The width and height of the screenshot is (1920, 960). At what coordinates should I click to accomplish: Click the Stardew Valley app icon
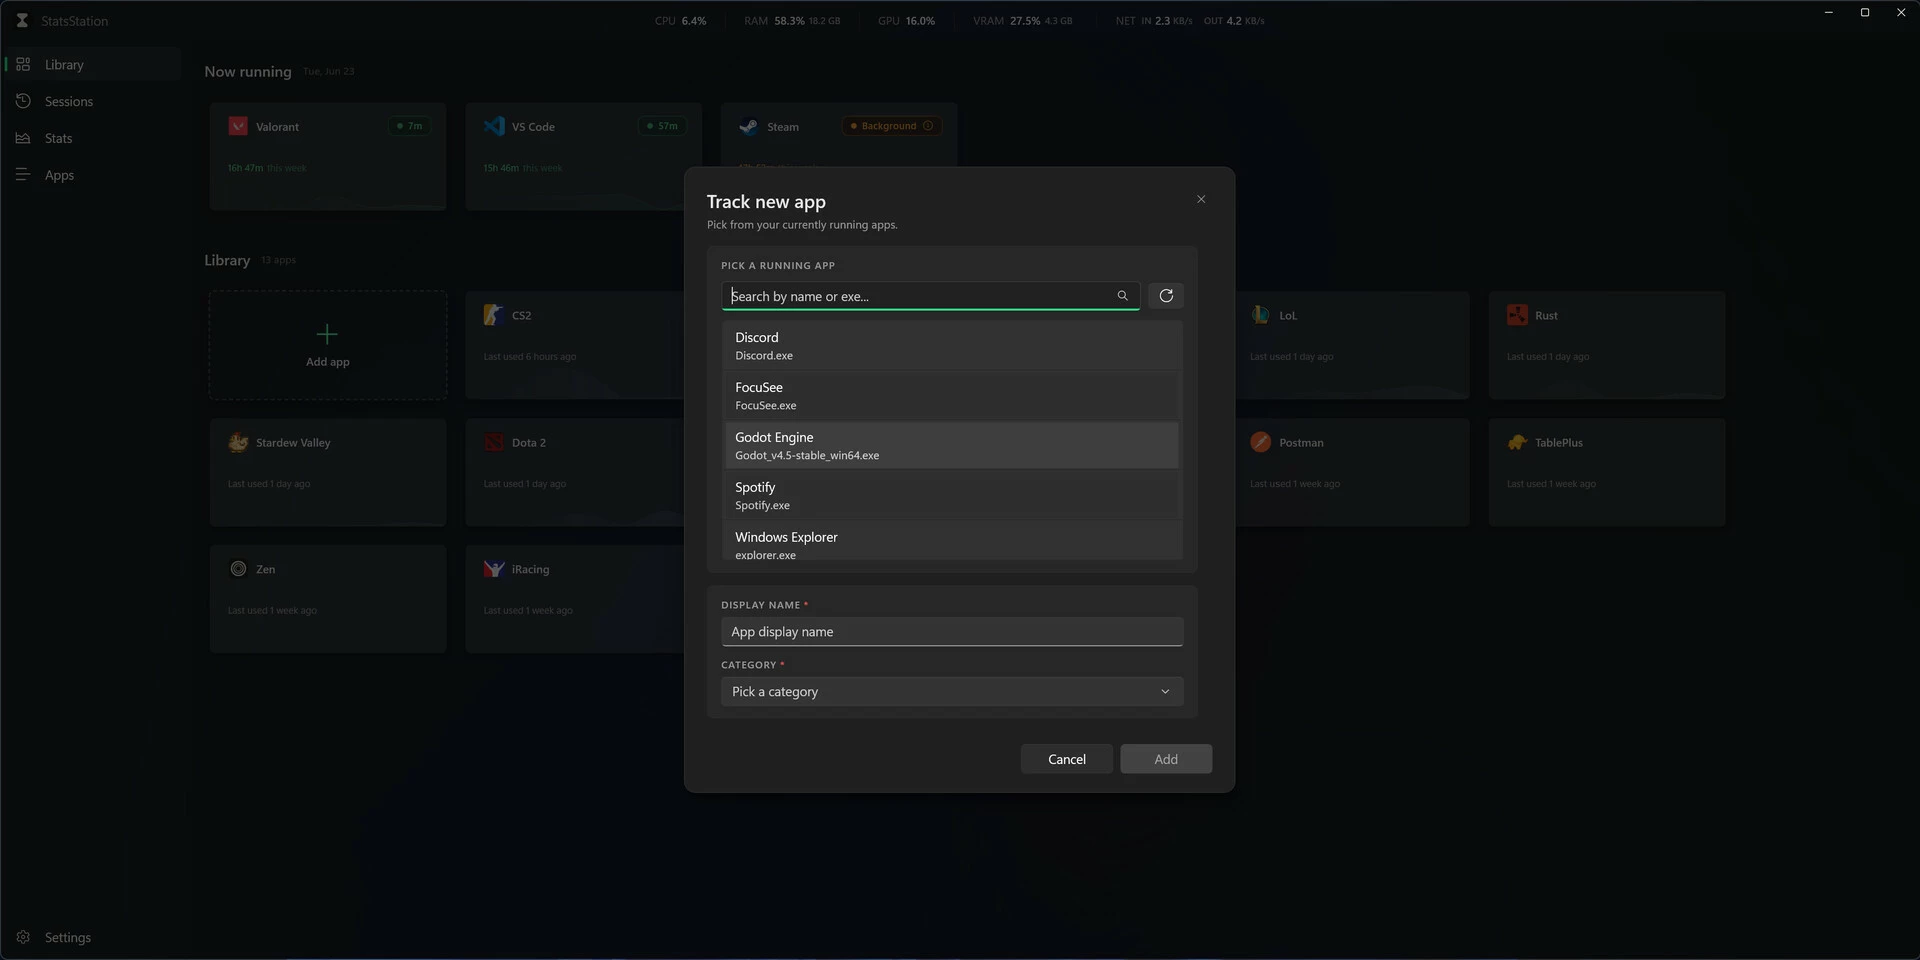point(238,442)
